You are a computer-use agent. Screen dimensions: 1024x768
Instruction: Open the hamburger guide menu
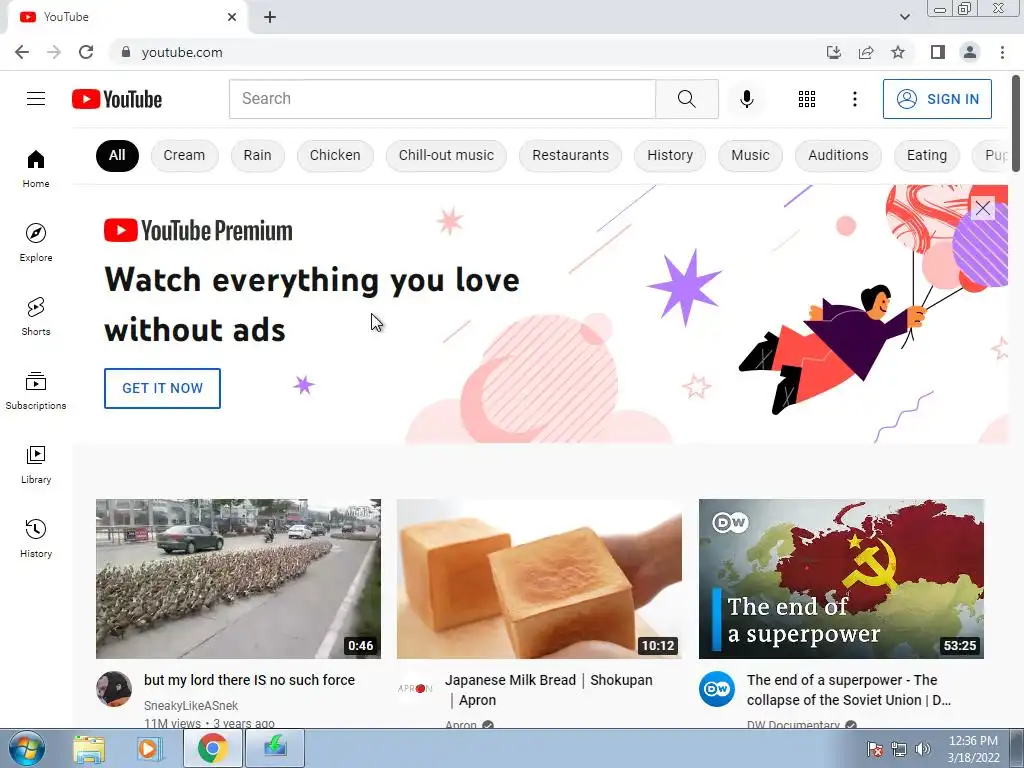click(36, 99)
